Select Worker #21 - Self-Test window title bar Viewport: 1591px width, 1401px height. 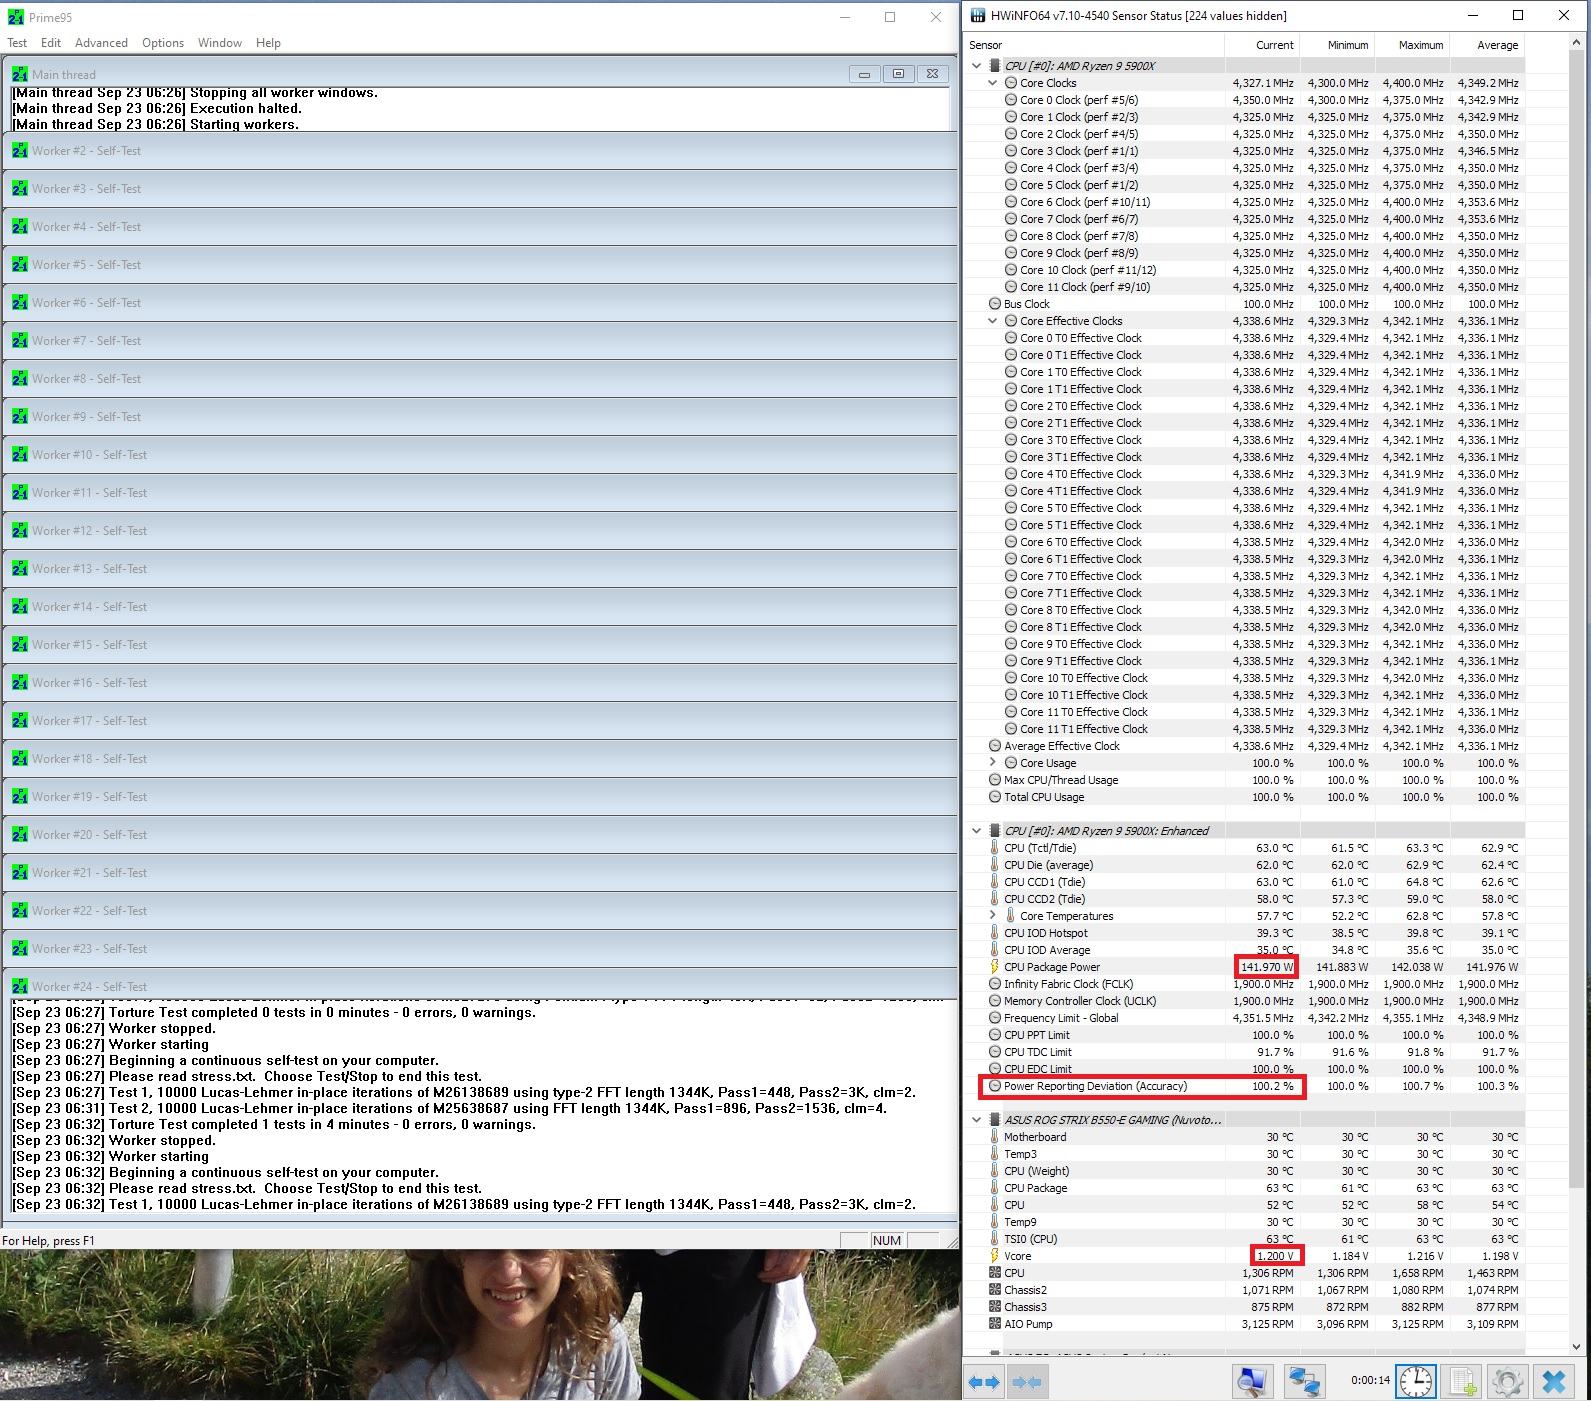pos(480,873)
